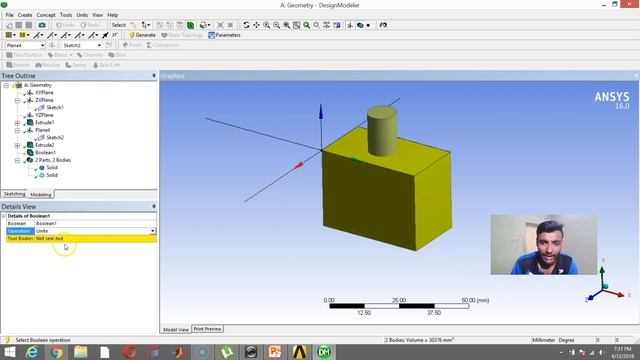Click the New Selection arrow icon
The image size is (640, 360).
coord(133,25)
